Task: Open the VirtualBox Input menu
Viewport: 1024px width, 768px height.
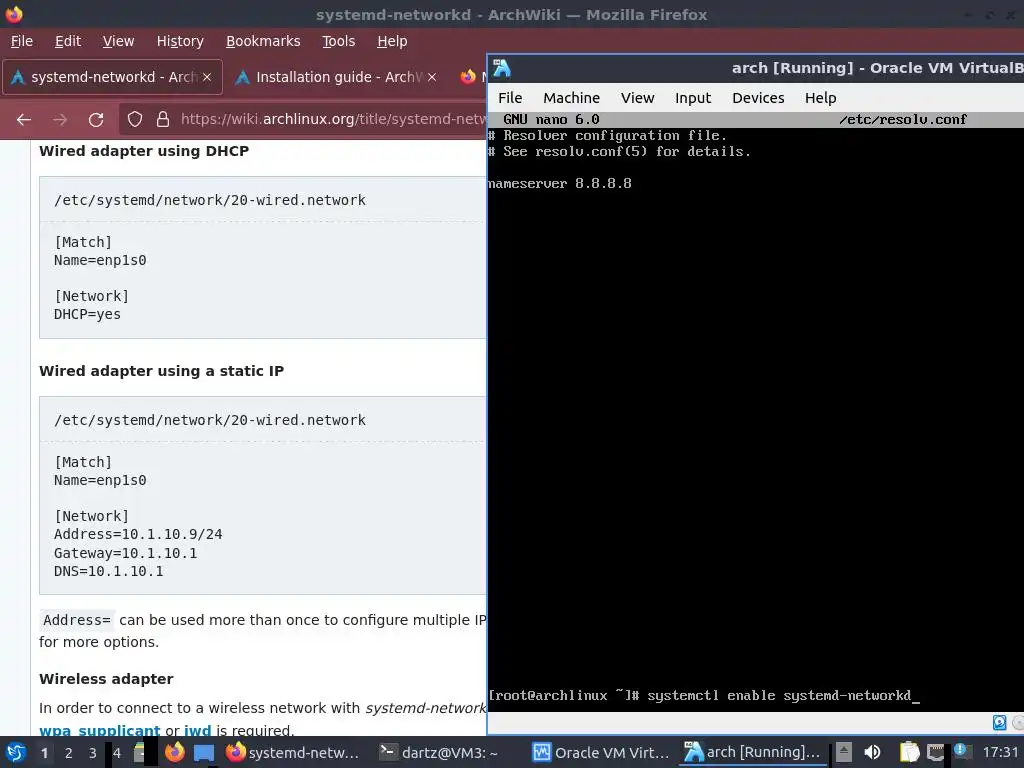Action: (693, 98)
